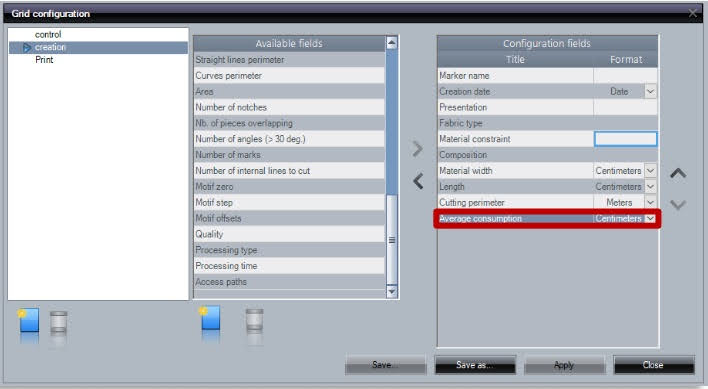This screenshot has width=708, height=389.
Task: Select the Motif step field
Action: point(289,203)
